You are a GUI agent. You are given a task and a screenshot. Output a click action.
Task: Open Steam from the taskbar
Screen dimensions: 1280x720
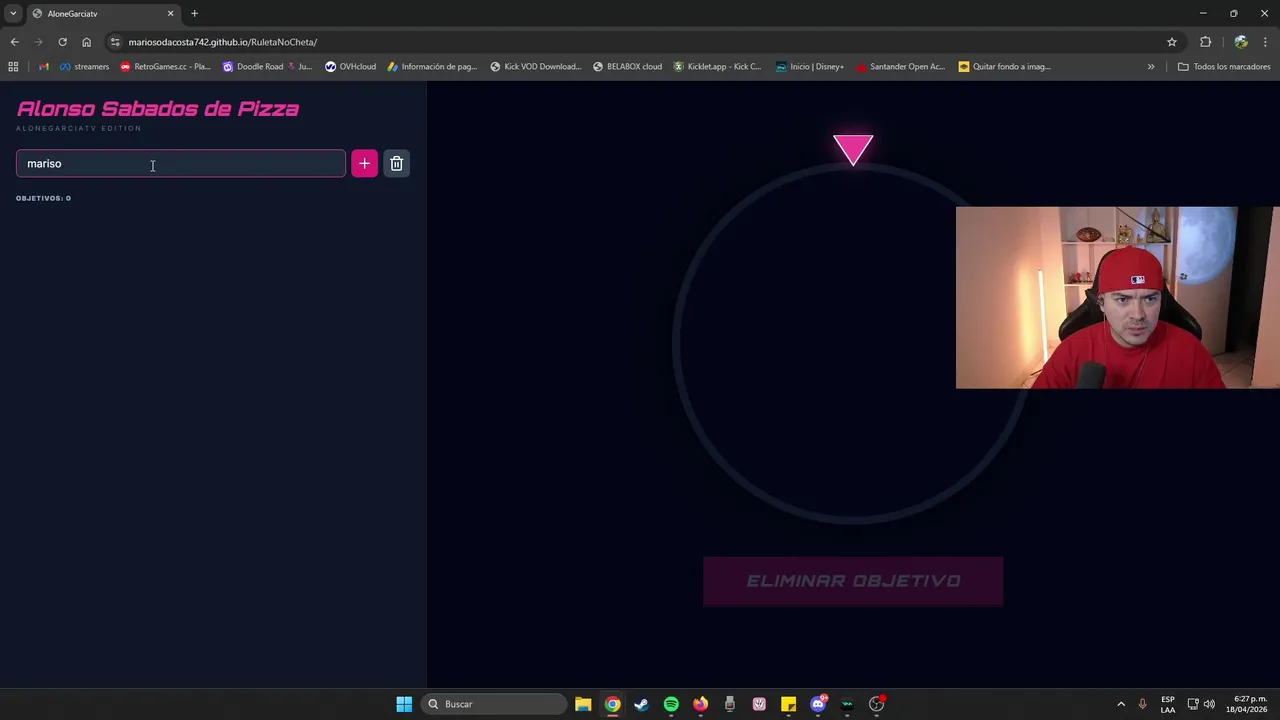(641, 704)
